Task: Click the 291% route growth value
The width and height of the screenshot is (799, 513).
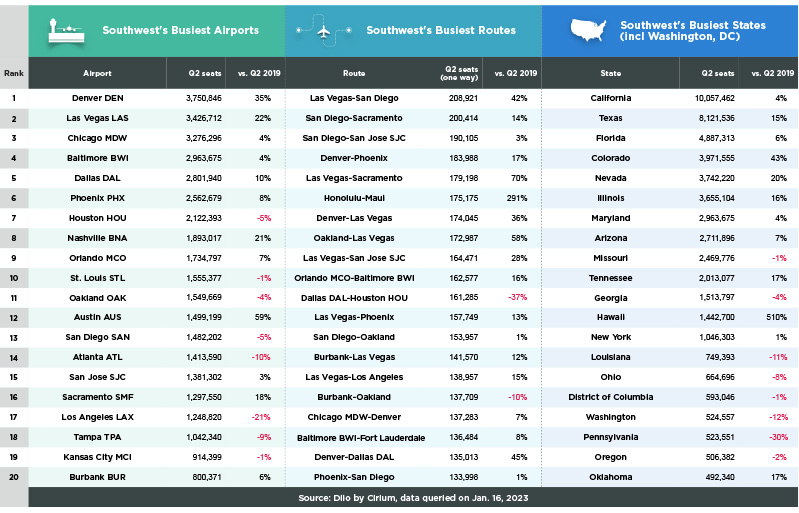Action: point(517,198)
